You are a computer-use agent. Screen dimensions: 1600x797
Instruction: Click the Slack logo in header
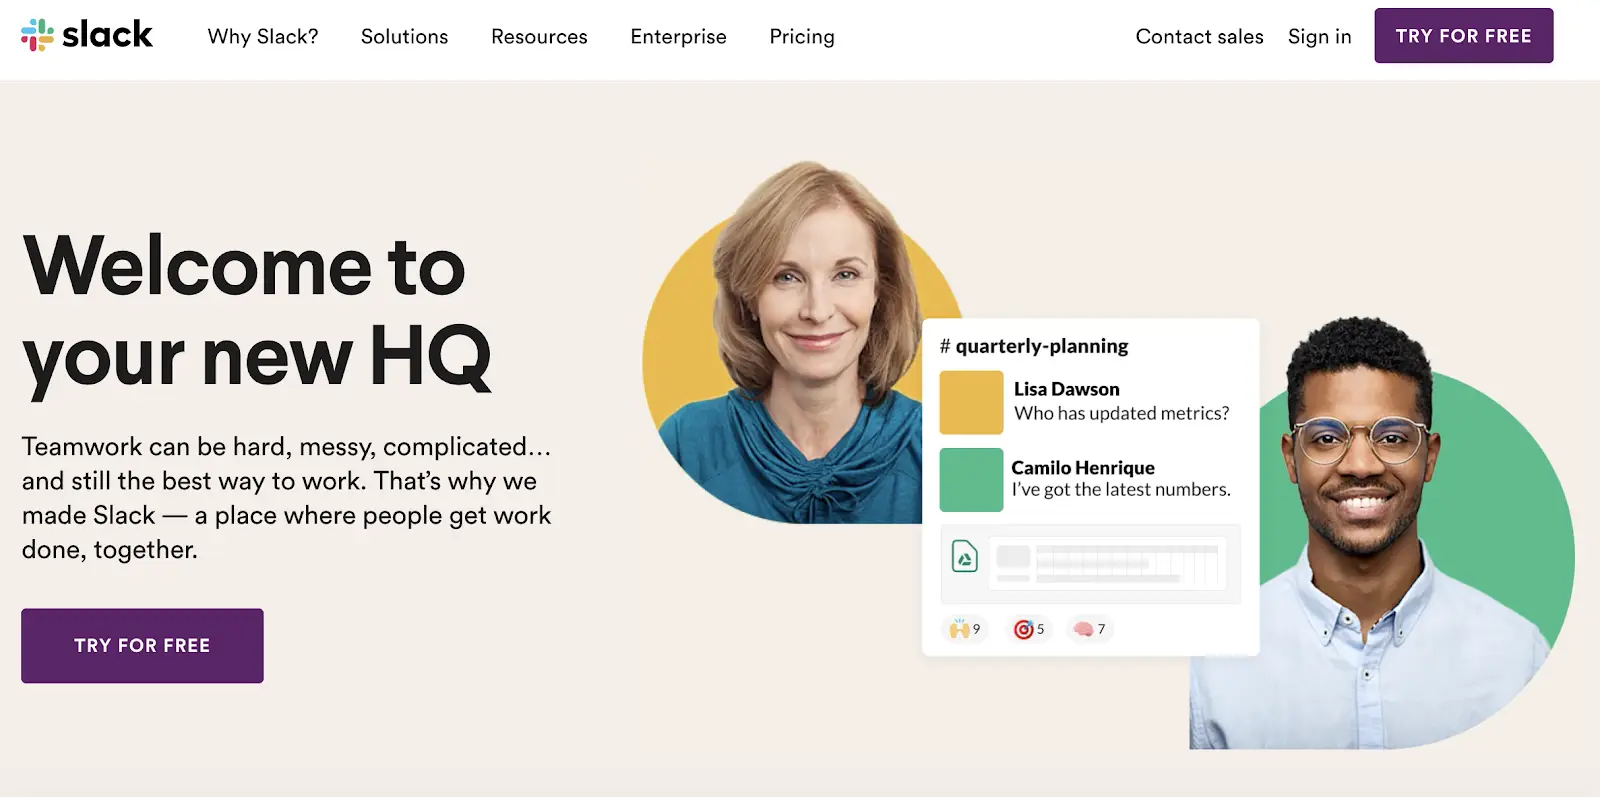click(x=87, y=35)
